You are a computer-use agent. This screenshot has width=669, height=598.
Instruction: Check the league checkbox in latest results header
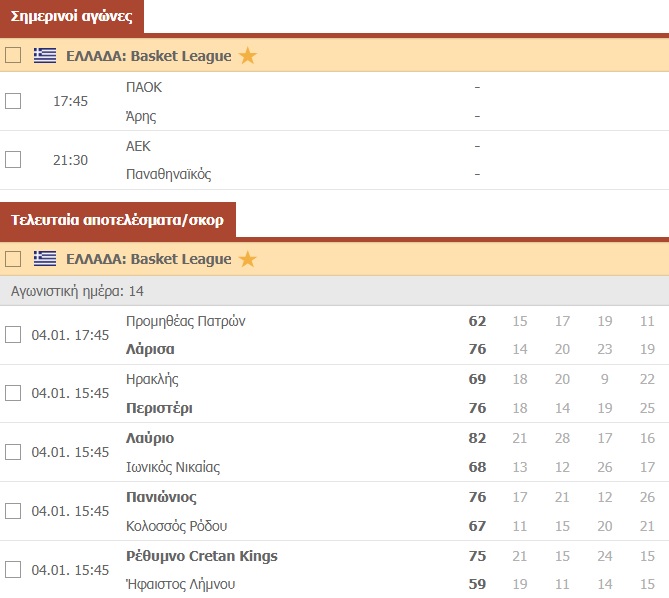click(13, 258)
